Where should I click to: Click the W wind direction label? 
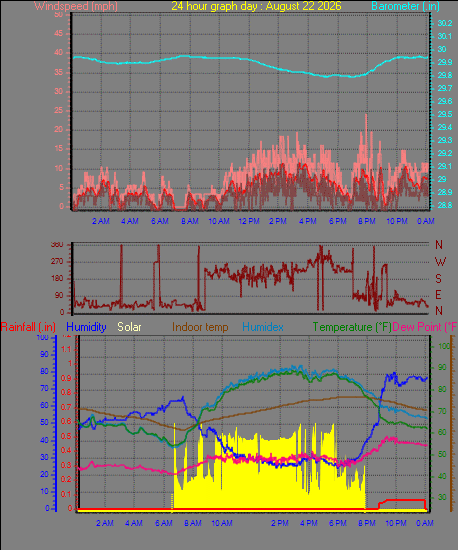click(x=440, y=261)
